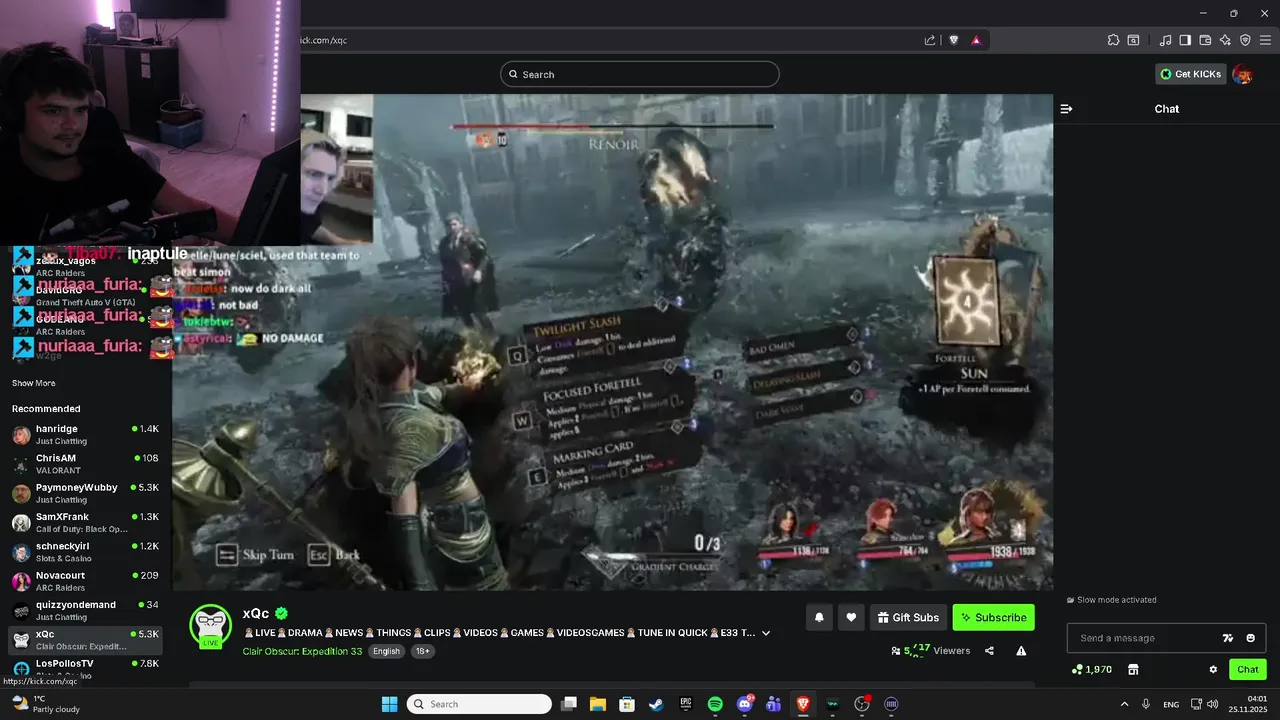Screen dimensions: 1280x720
Task: Open the volume speaker tray icon
Action: (1213, 705)
